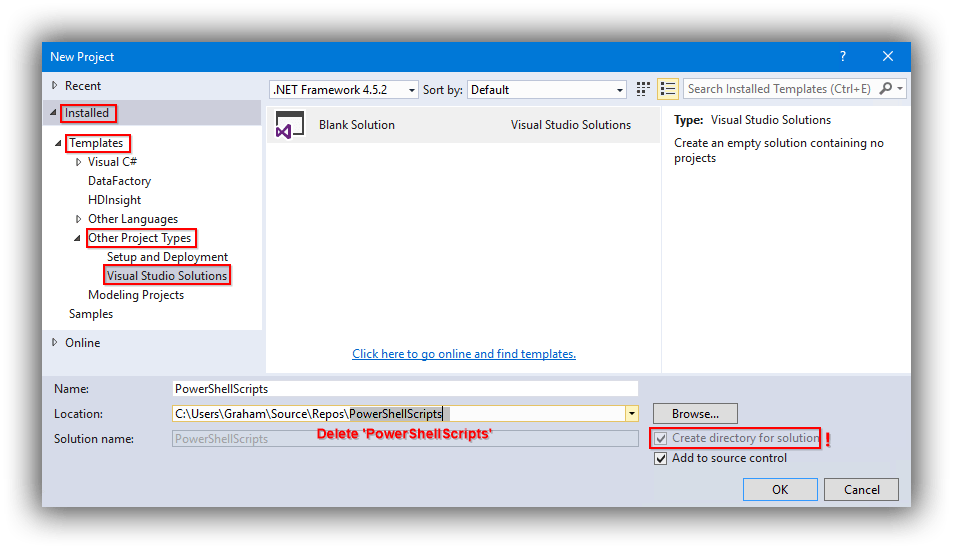Click into the Location path field
The width and height of the screenshot is (953, 549).
[x=399, y=414]
